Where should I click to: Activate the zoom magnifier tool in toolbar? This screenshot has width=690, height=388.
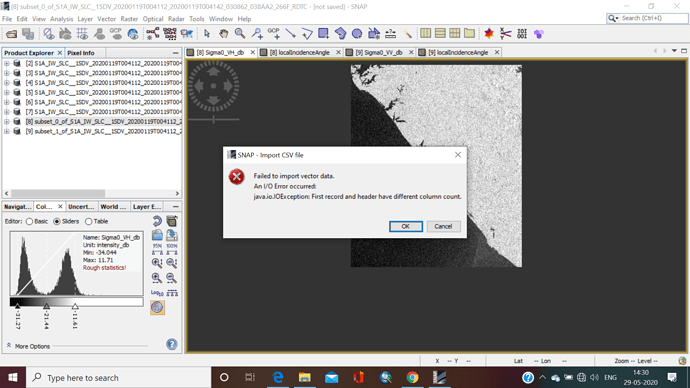(240, 33)
